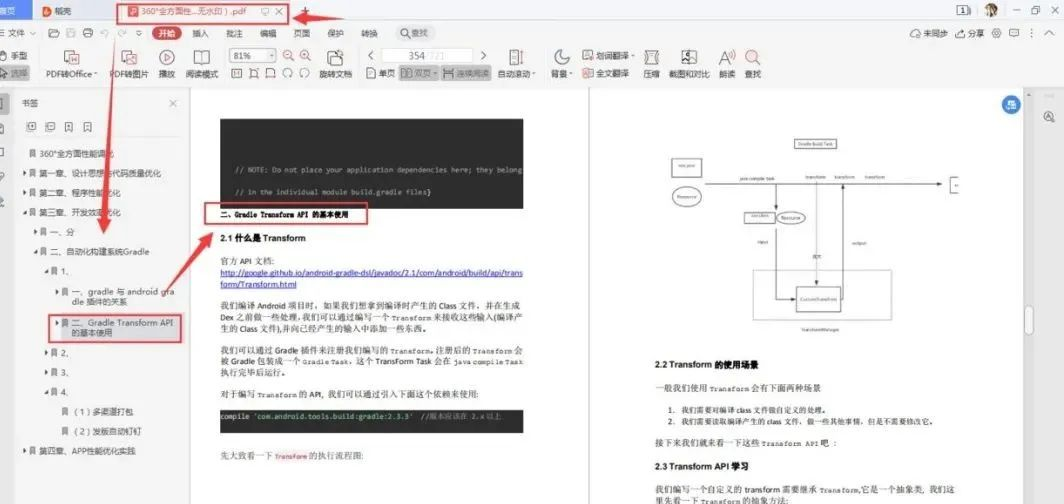Image resolution: width=1064 pixels, height=504 pixels.
Task: Collapse the ribbon with top-right chevron
Action: [1049, 33]
